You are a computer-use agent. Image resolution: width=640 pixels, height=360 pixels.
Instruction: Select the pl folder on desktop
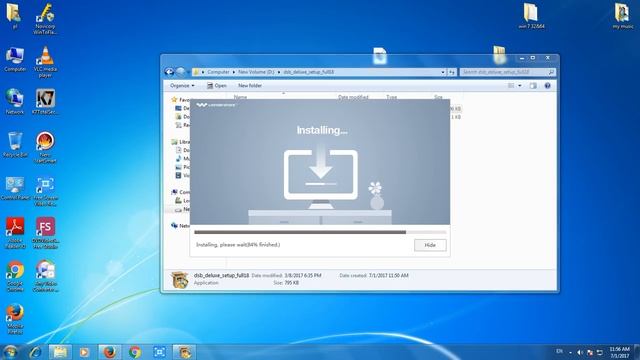click(14, 15)
